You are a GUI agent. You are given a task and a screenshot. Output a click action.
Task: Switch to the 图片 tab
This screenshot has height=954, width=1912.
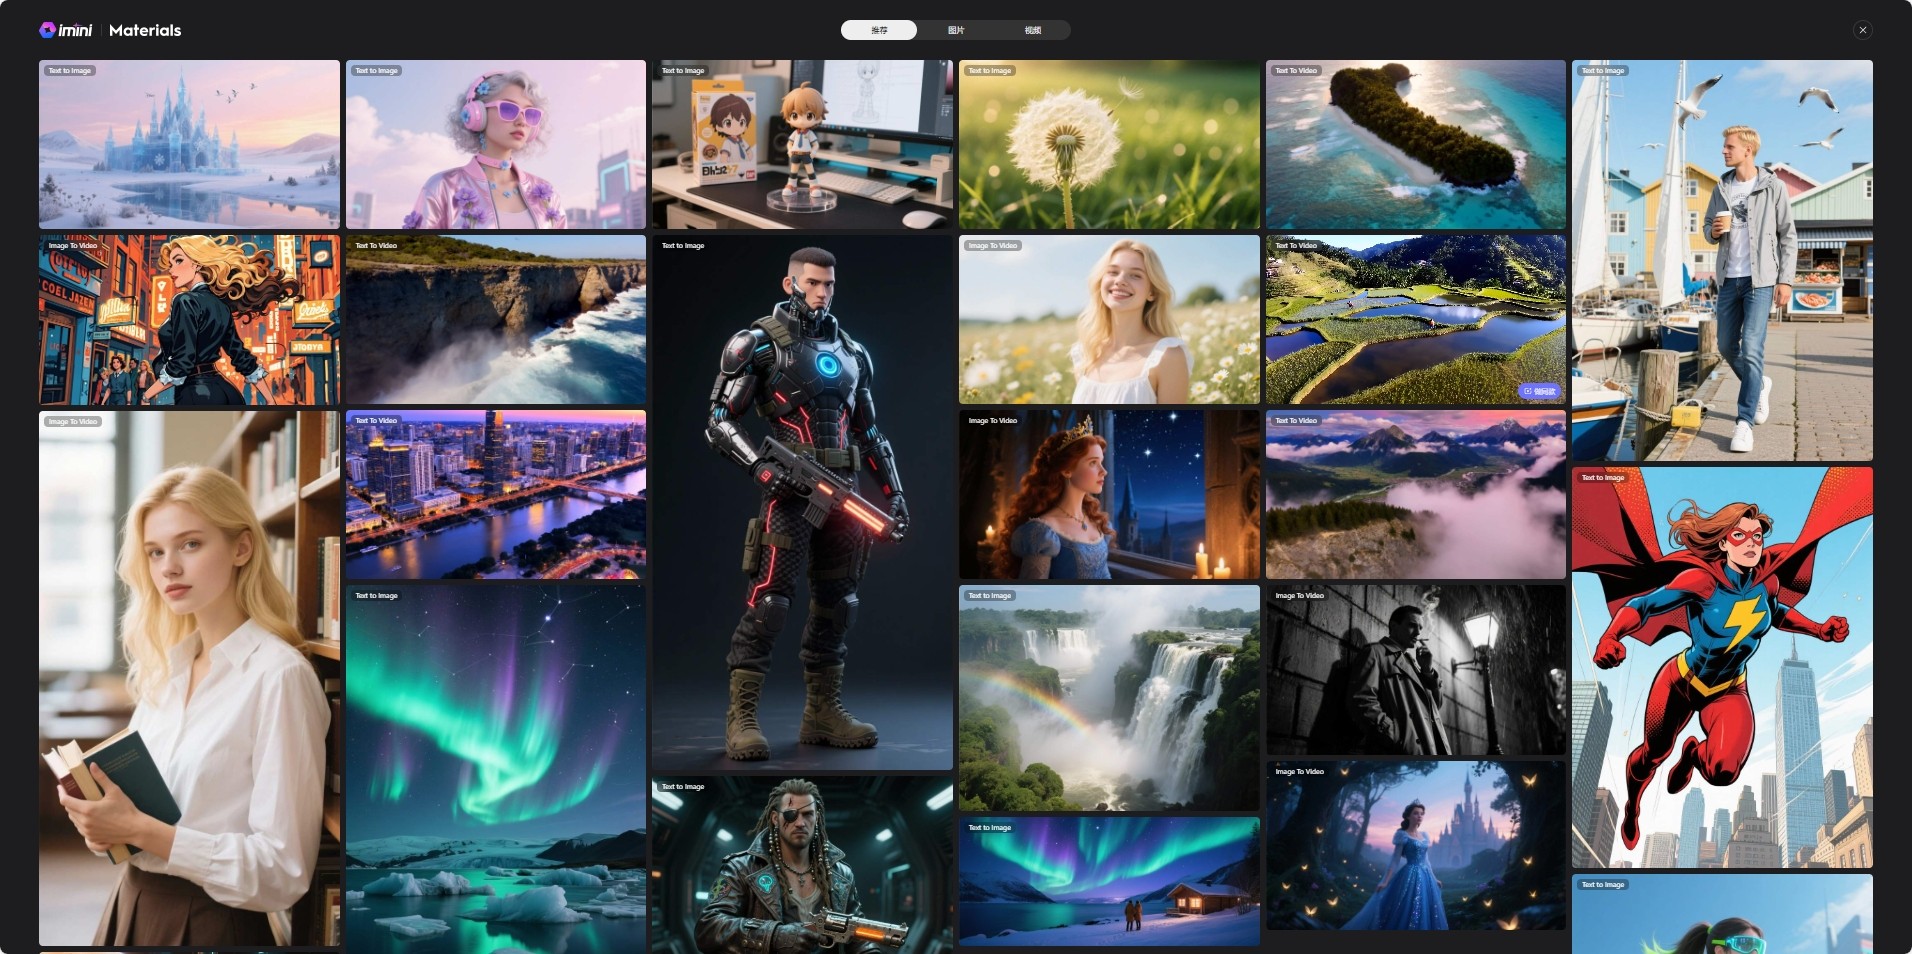click(x=956, y=30)
